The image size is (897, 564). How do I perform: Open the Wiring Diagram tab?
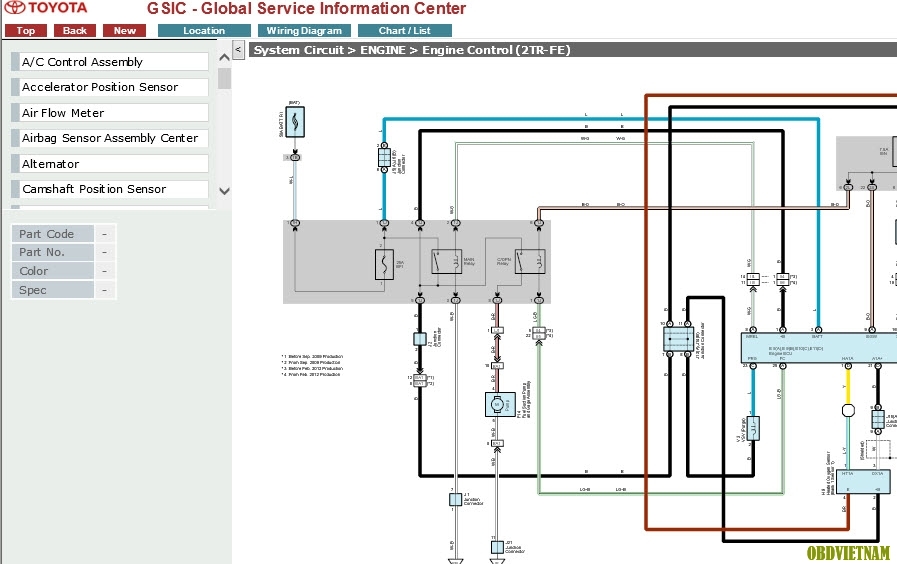click(304, 31)
